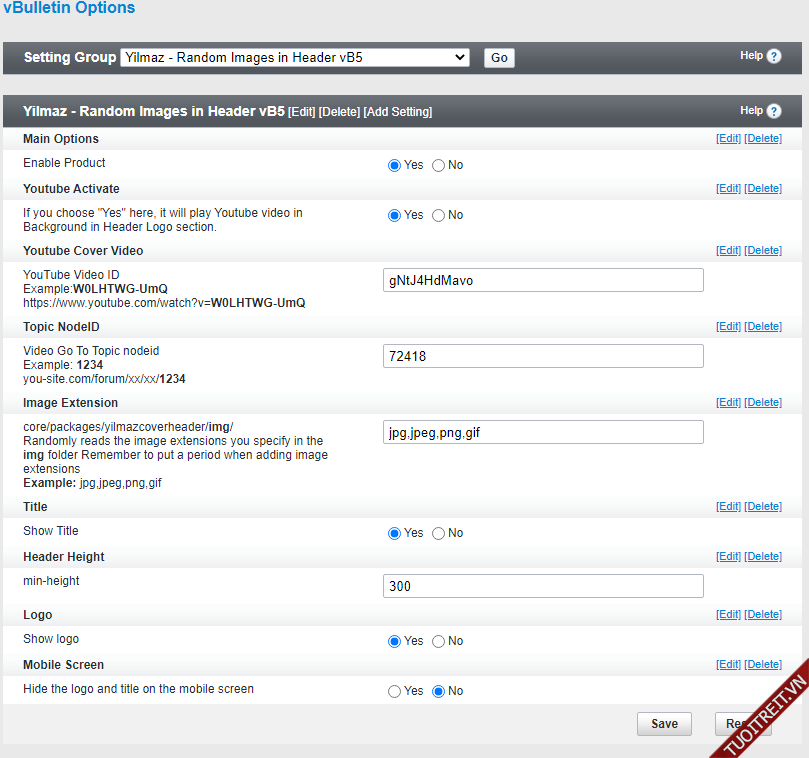This screenshot has width=809, height=758.
Task: Click the Topic nodeid text field
Action: point(543,356)
